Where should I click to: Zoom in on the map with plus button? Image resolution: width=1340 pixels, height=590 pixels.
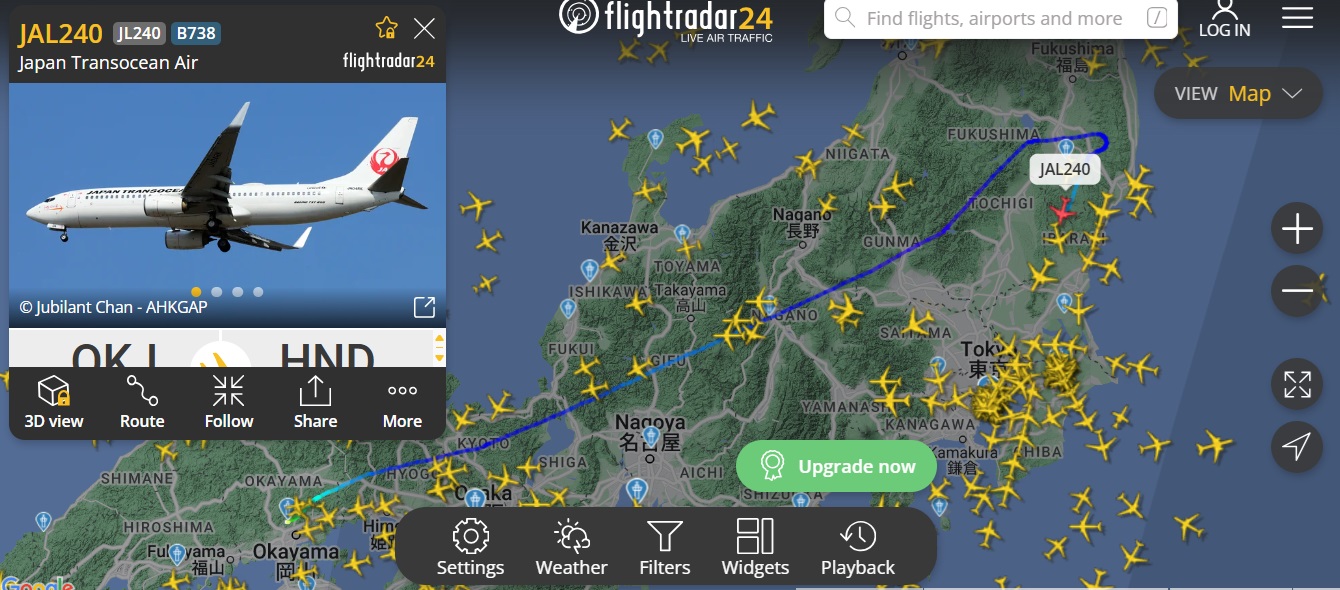(x=1297, y=230)
